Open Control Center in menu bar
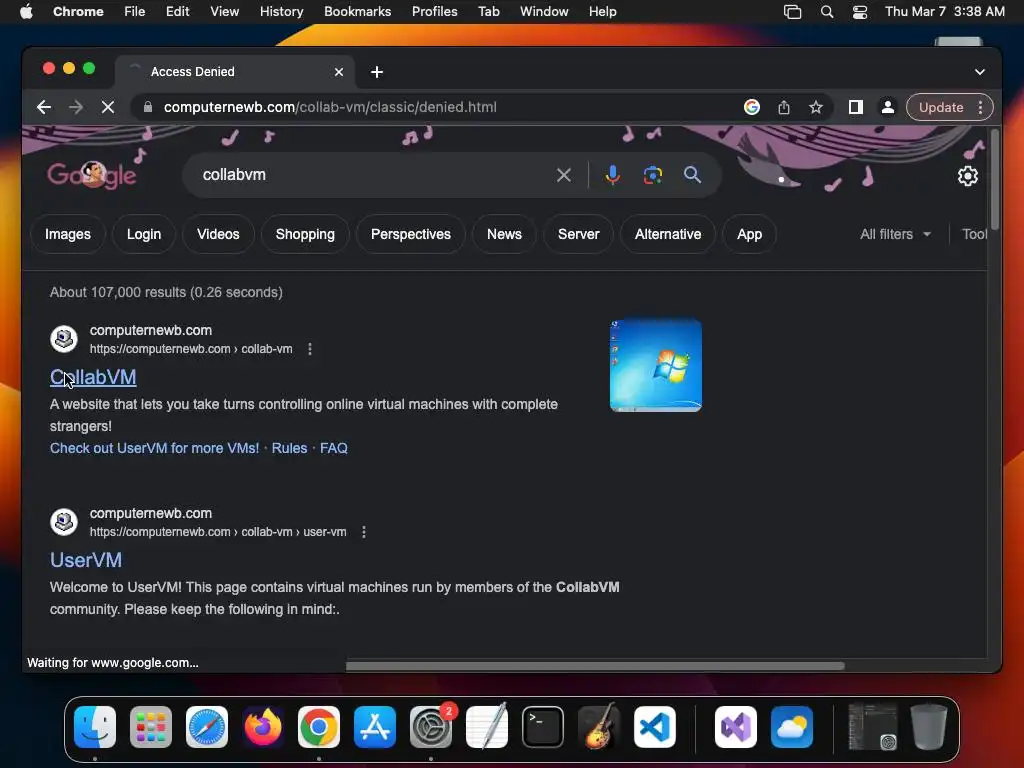 tap(859, 12)
